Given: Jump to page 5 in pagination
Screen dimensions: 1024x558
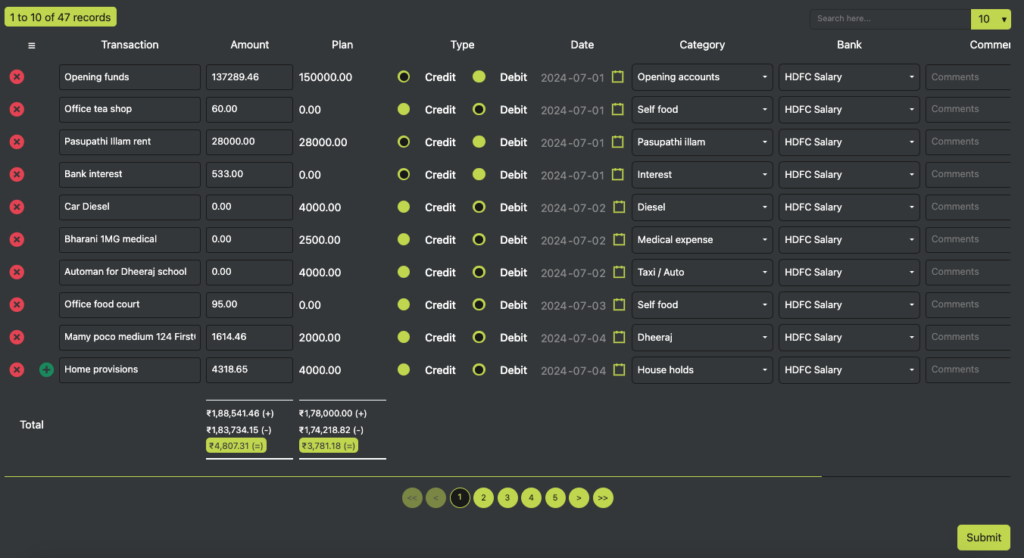Looking at the screenshot, I should [555, 498].
